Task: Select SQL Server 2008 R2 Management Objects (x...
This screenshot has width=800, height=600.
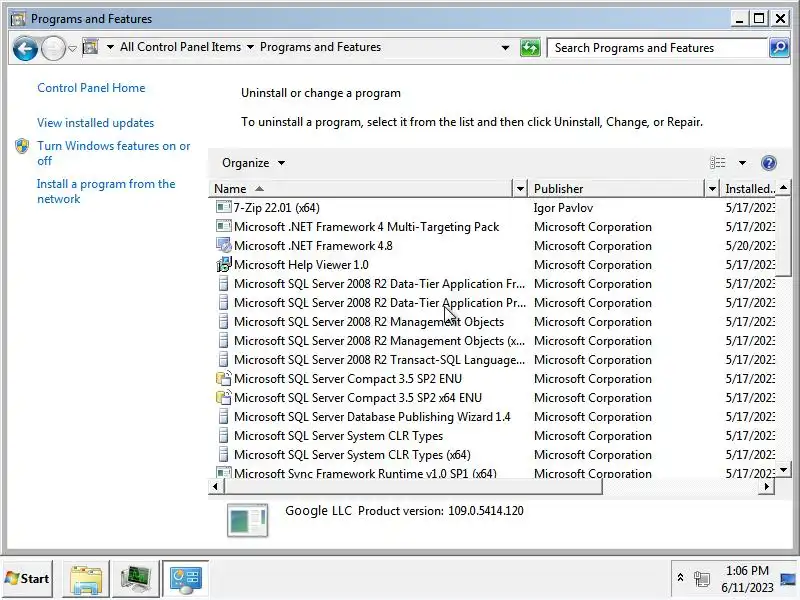Action: point(379,341)
